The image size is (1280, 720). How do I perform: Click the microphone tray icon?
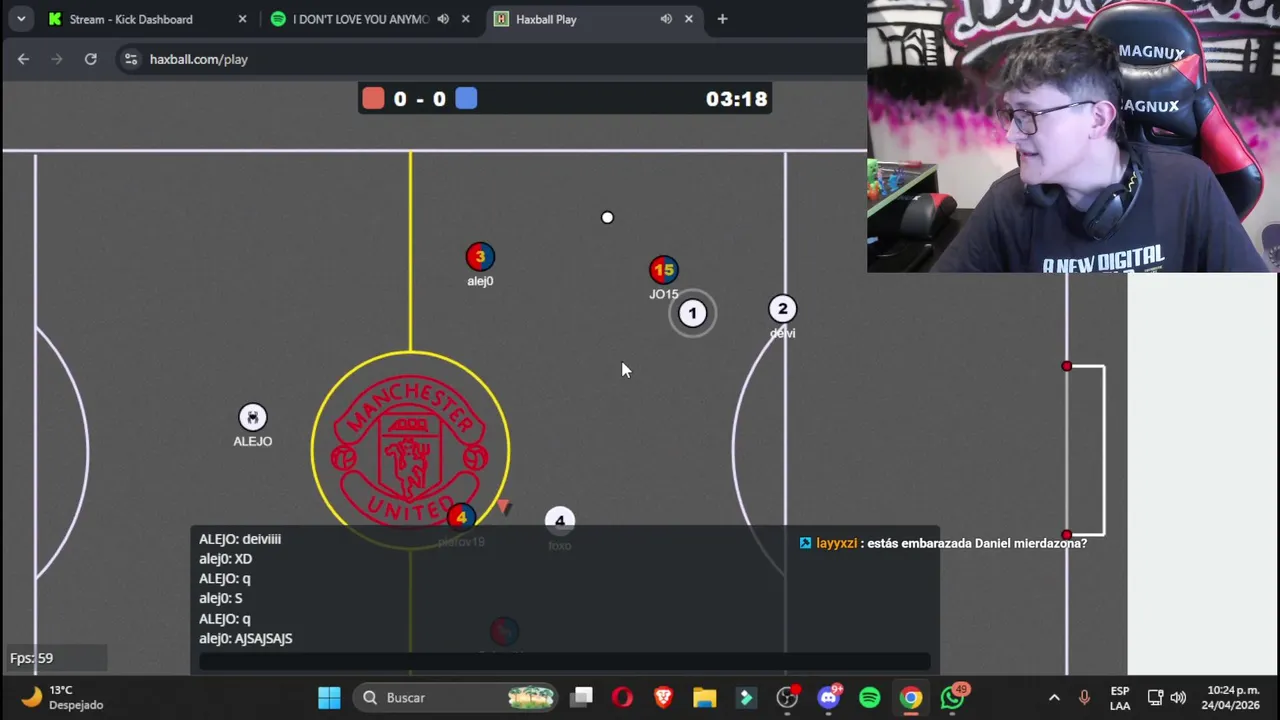(x=1084, y=697)
